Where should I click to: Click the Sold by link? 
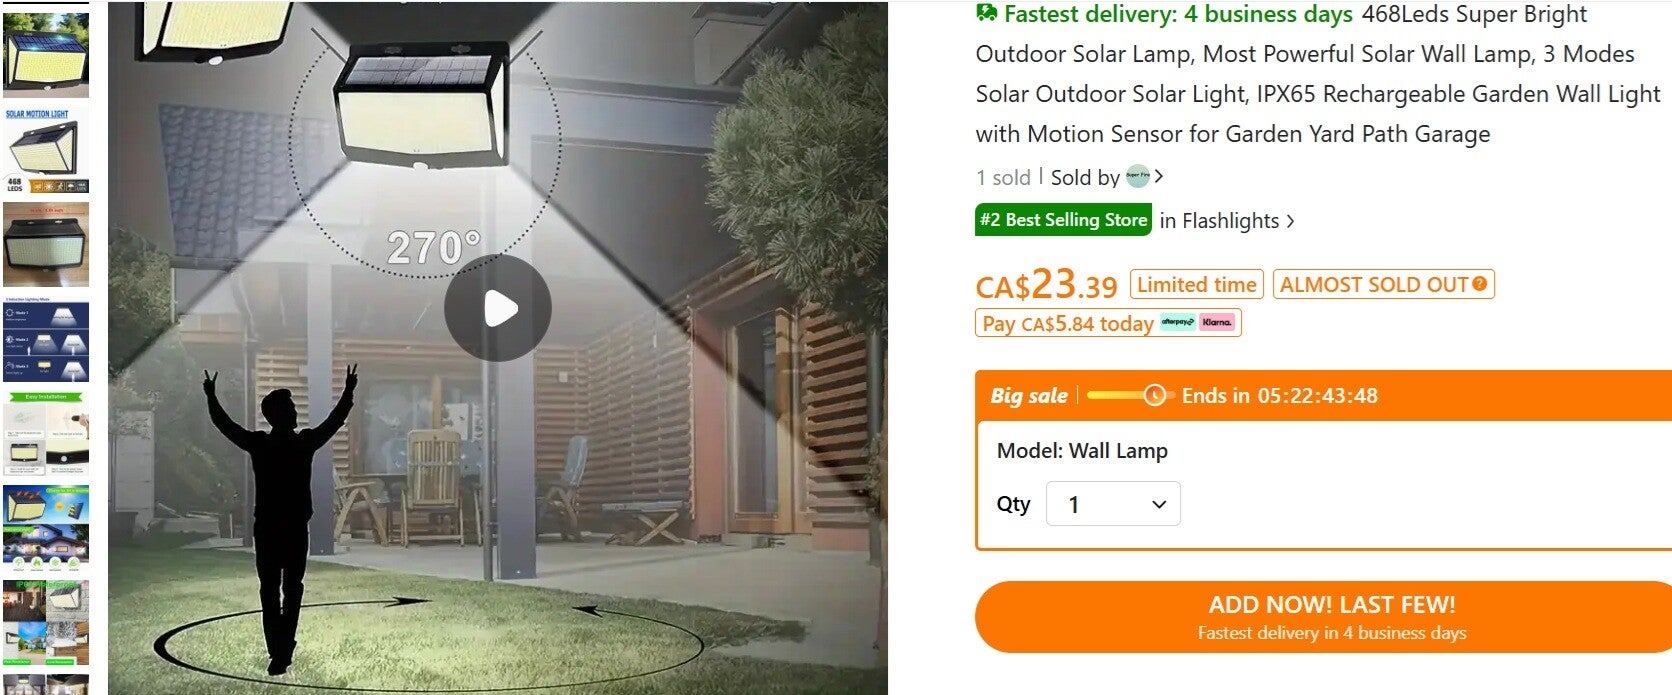coord(1085,178)
